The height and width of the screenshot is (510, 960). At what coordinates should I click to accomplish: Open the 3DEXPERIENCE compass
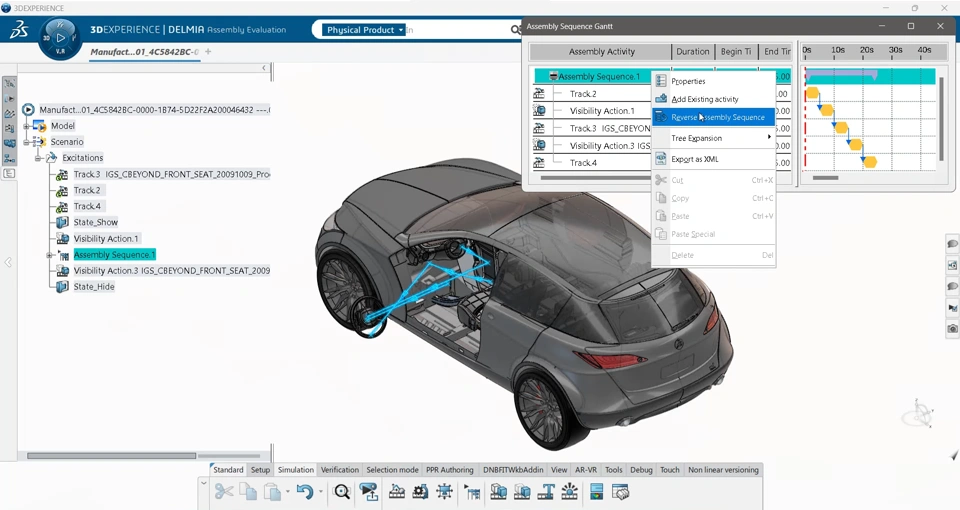point(60,38)
